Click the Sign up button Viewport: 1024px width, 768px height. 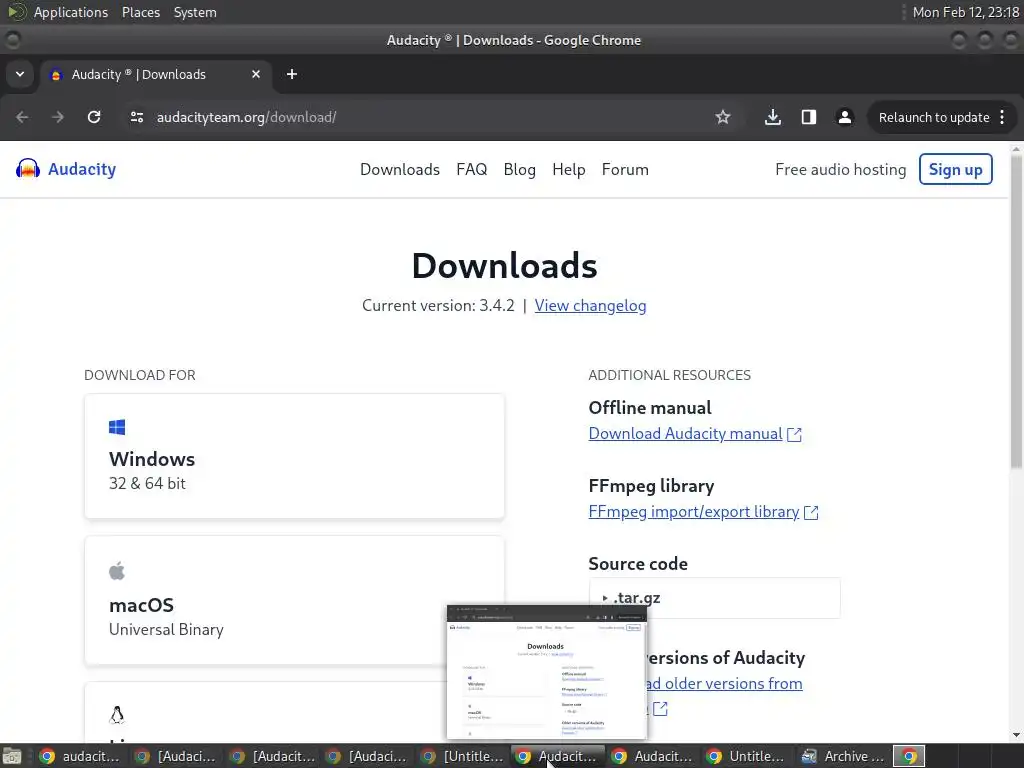955,169
